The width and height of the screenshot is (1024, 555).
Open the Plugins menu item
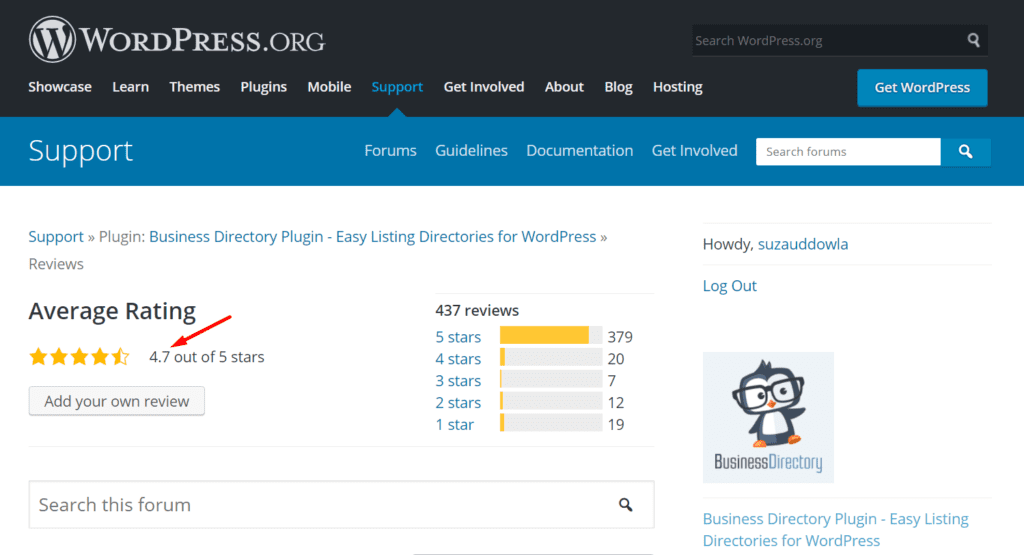[264, 87]
